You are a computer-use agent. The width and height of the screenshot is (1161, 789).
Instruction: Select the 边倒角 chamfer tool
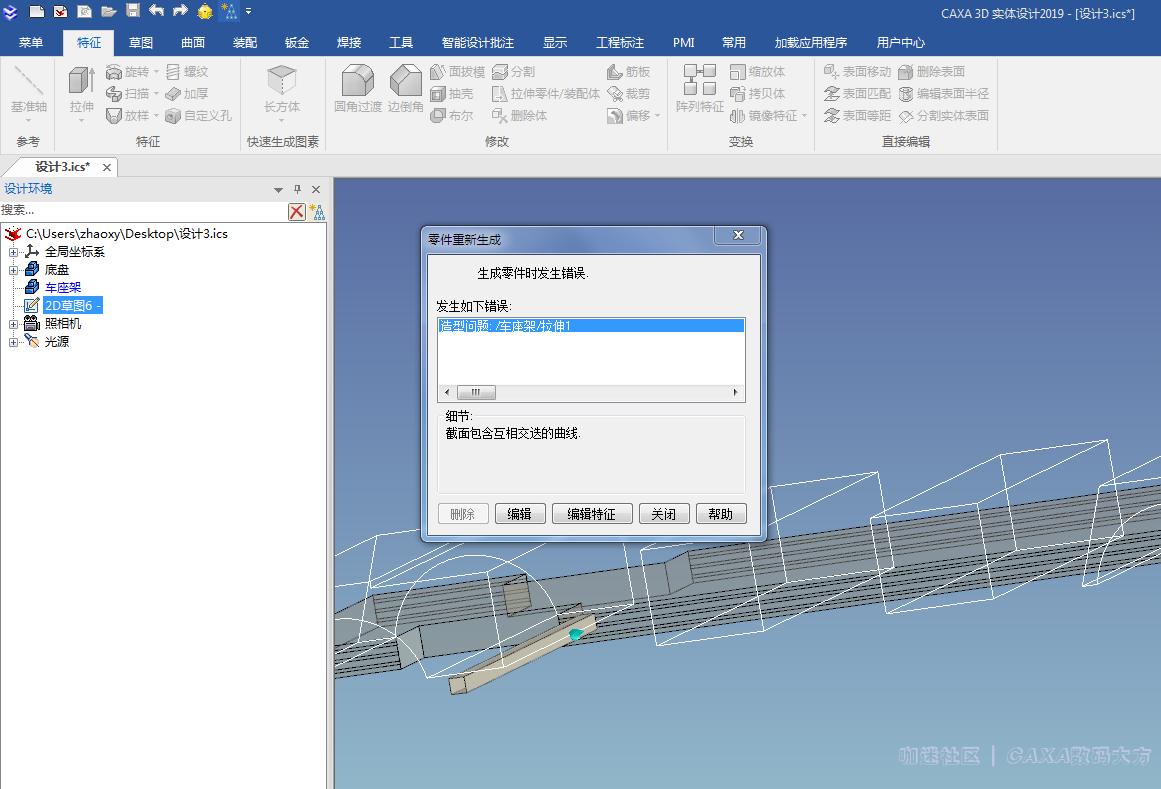(x=406, y=89)
